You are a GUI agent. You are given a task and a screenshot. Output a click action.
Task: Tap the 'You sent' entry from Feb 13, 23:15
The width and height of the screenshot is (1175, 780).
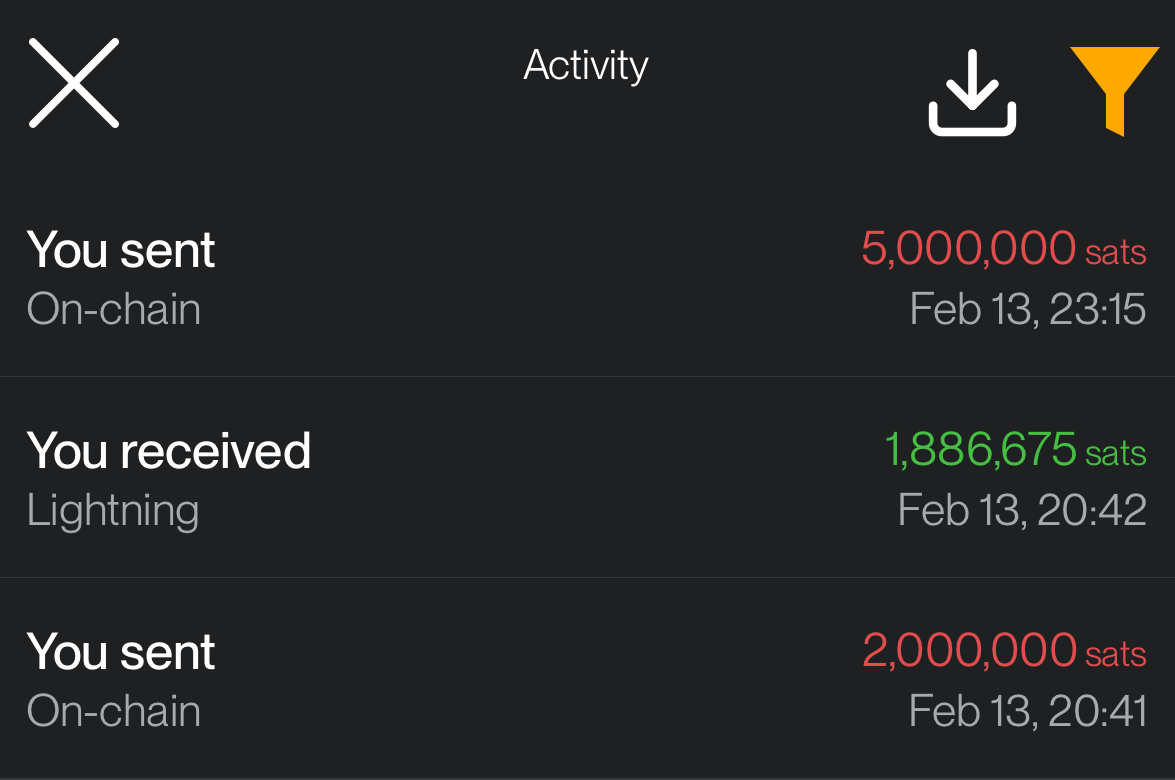[x=120, y=250]
